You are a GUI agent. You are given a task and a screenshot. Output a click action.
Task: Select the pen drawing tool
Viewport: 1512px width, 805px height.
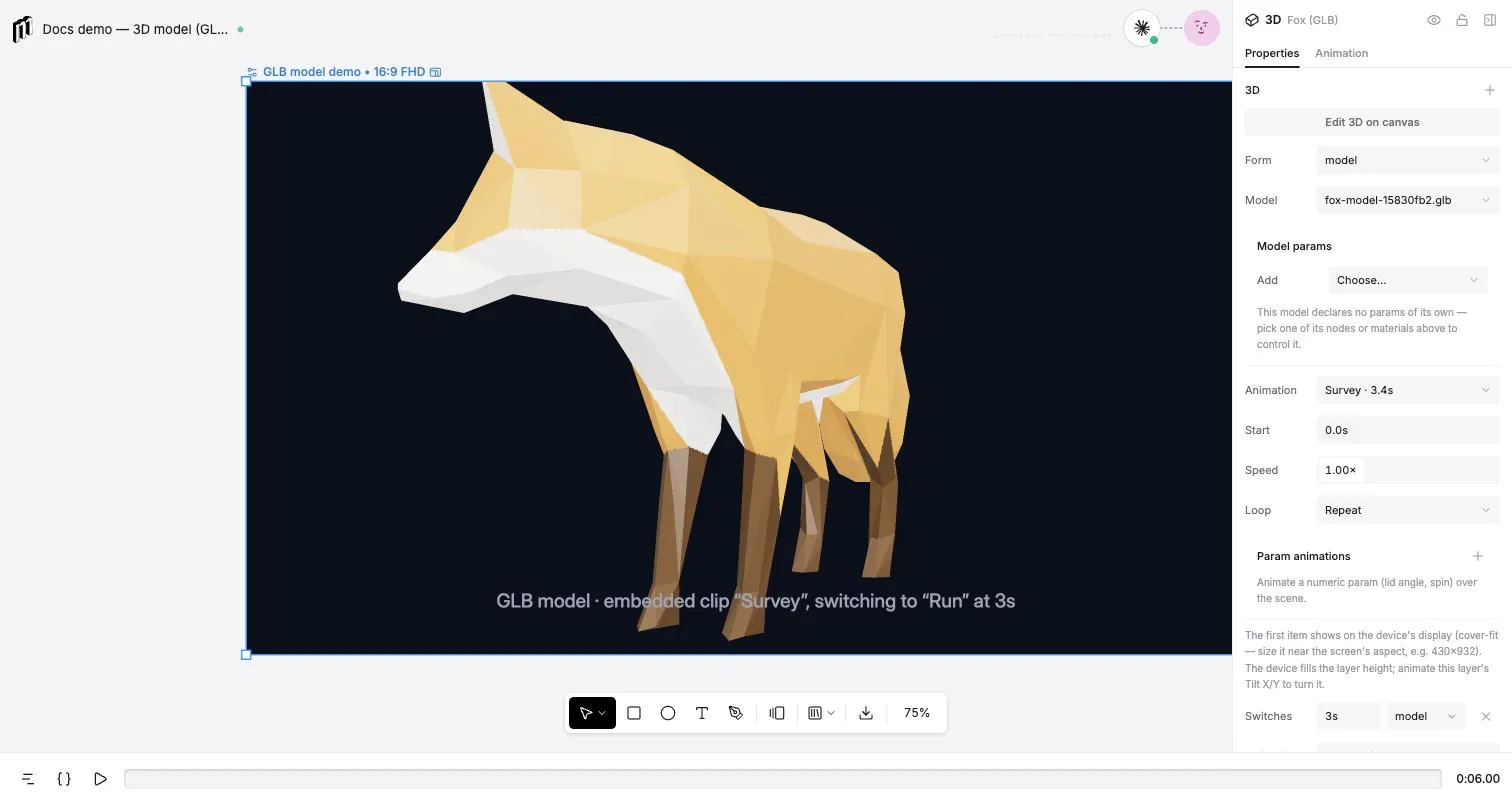click(736, 713)
